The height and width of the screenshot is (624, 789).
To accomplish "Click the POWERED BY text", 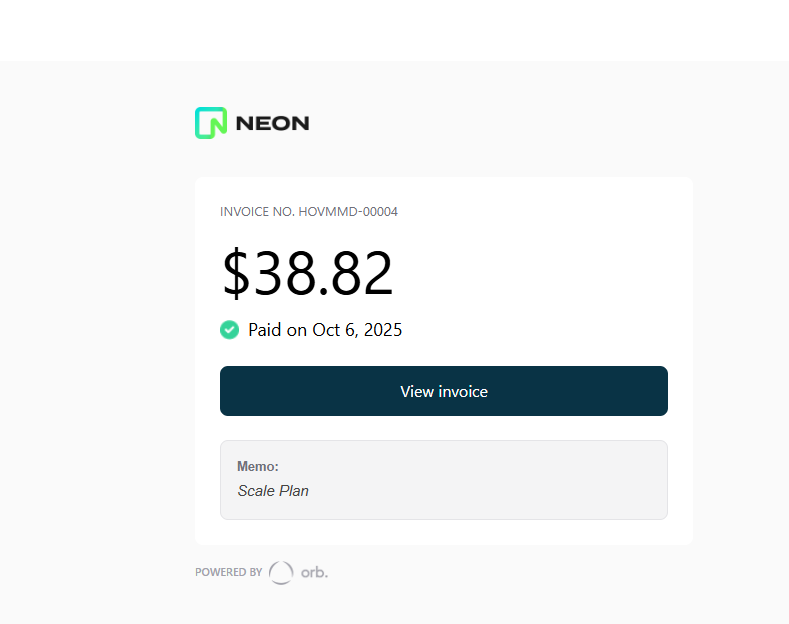I will [x=228, y=573].
